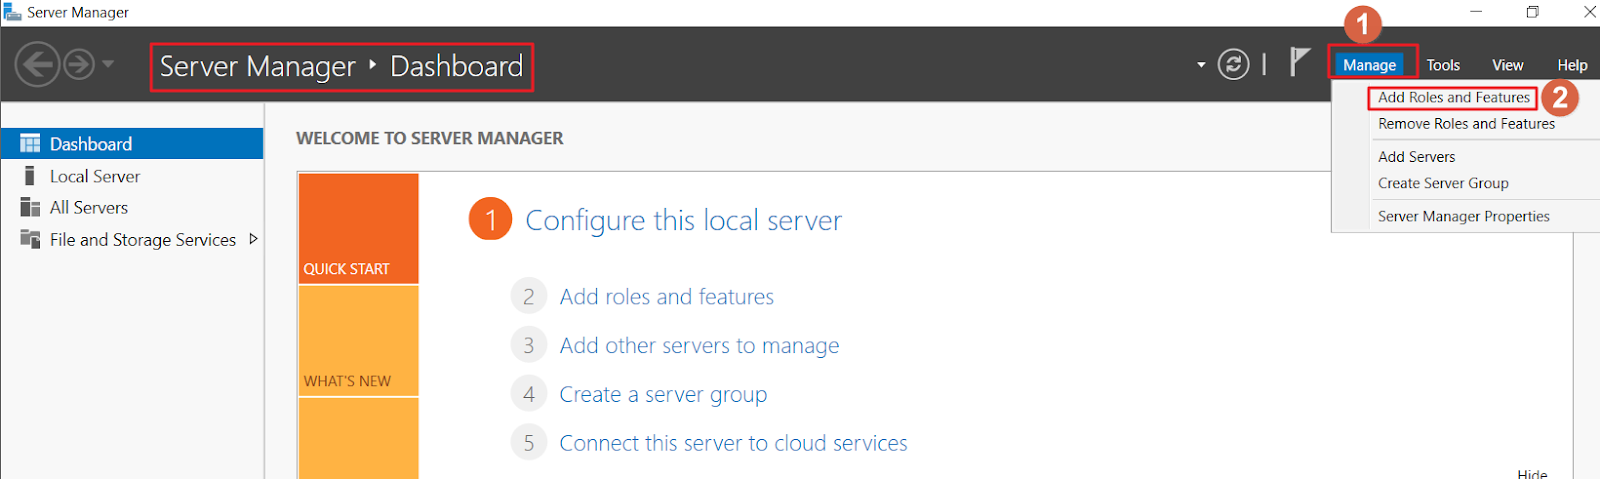Screen dimensions: 1600x479
Task: Open the Help menu
Action: pos(1572,65)
